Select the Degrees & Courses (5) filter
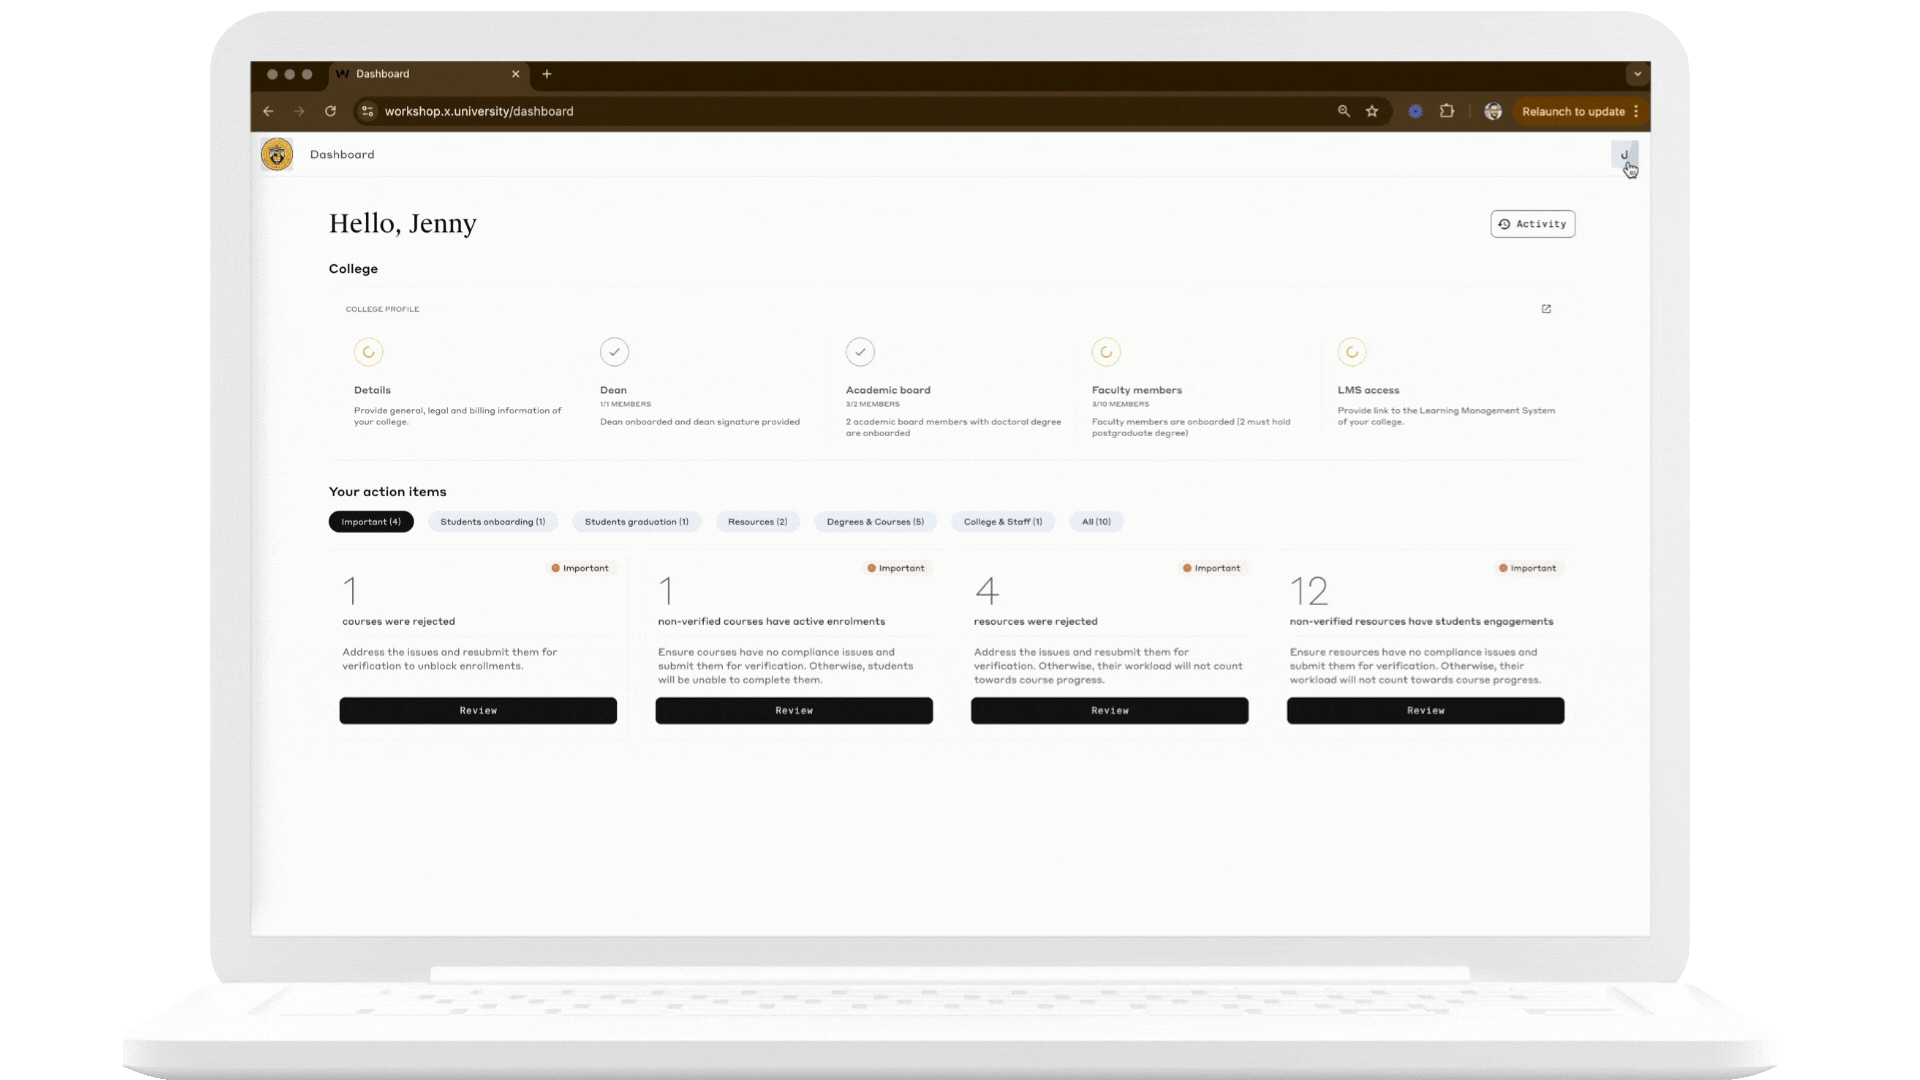The width and height of the screenshot is (1920, 1080). point(875,522)
